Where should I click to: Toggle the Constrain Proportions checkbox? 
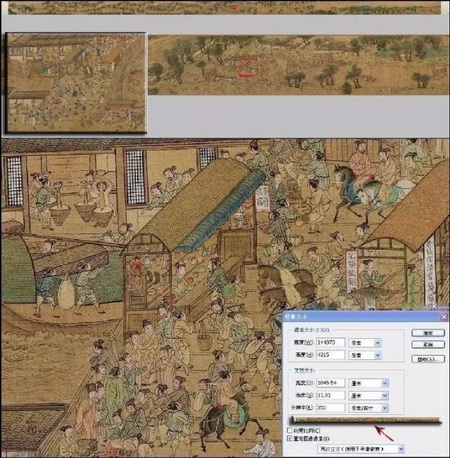290,430
